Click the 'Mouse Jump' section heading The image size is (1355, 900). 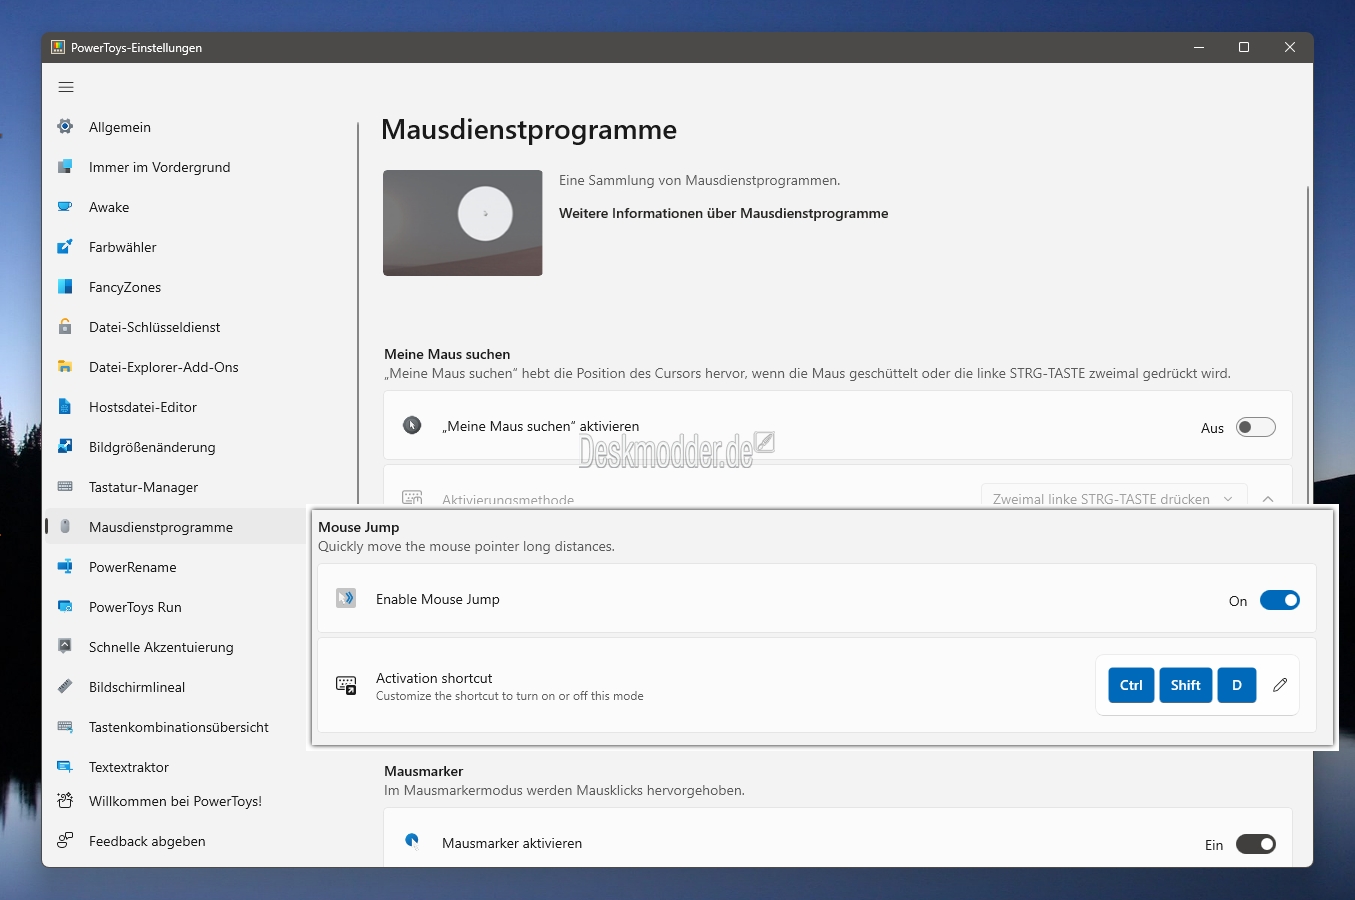[358, 527]
